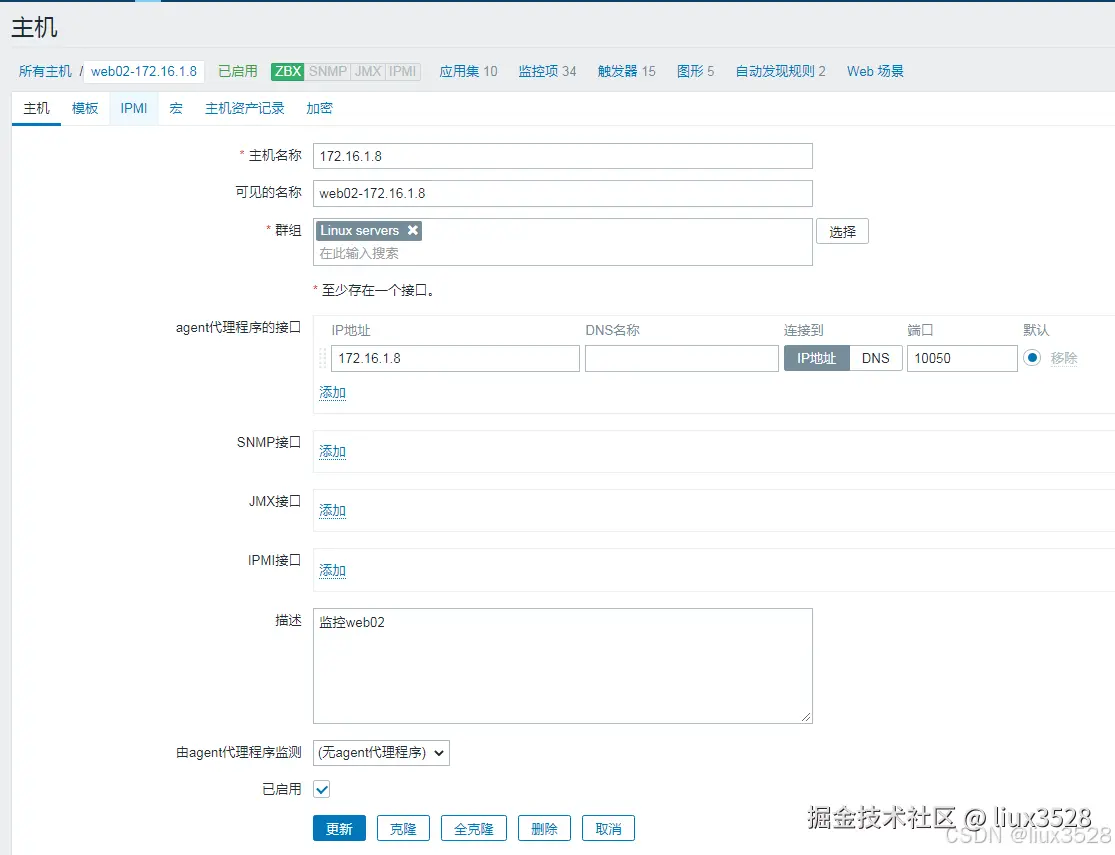Screen dimensions: 1115x855
Task: Click the 全克隆 button
Action: coord(474,829)
